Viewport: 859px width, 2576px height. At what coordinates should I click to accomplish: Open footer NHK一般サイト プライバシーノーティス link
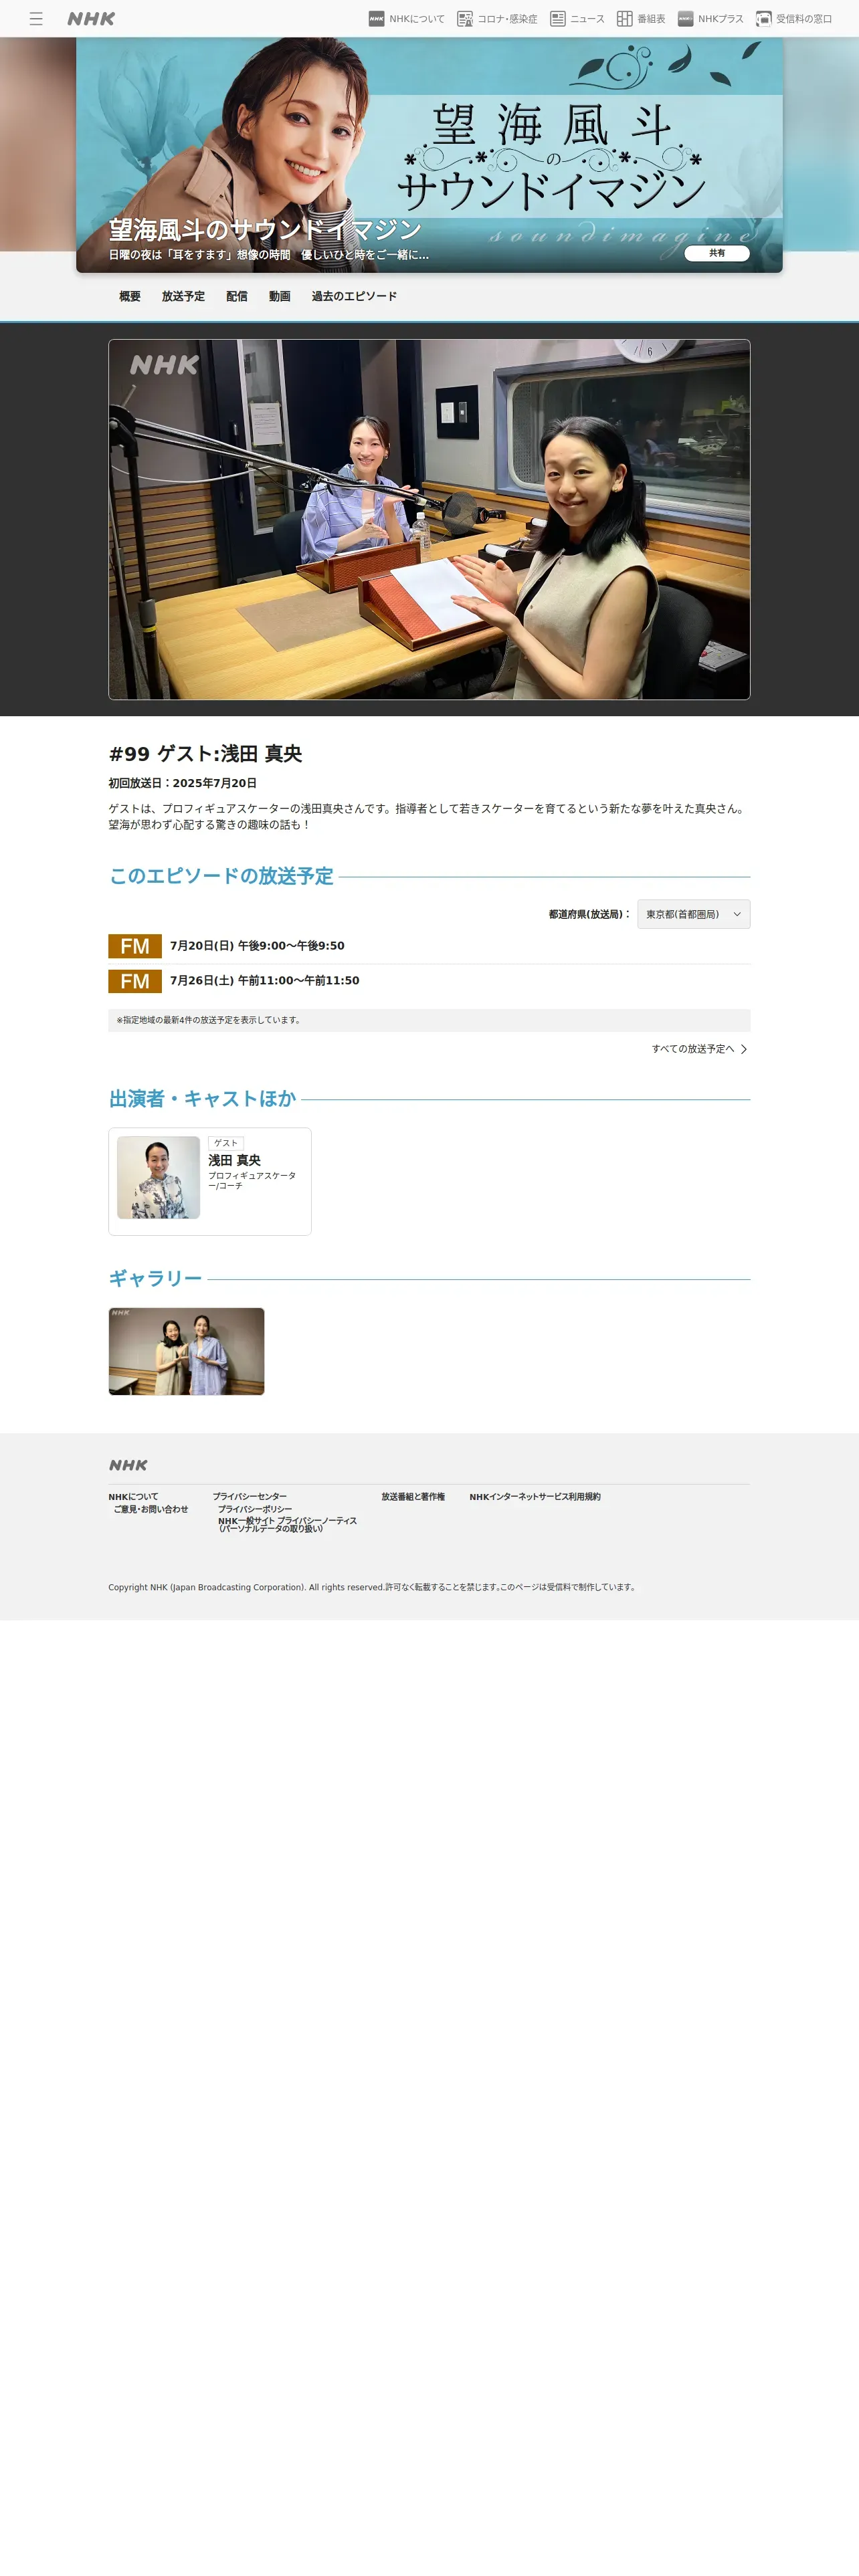288,1524
